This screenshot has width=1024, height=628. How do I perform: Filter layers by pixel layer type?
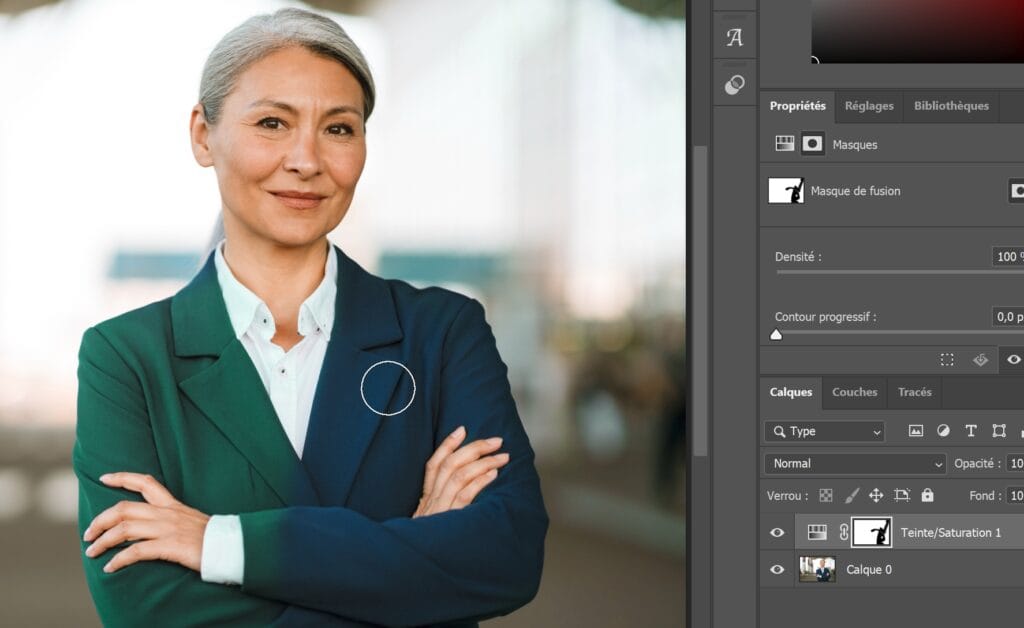pyautogui.click(x=915, y=431)
